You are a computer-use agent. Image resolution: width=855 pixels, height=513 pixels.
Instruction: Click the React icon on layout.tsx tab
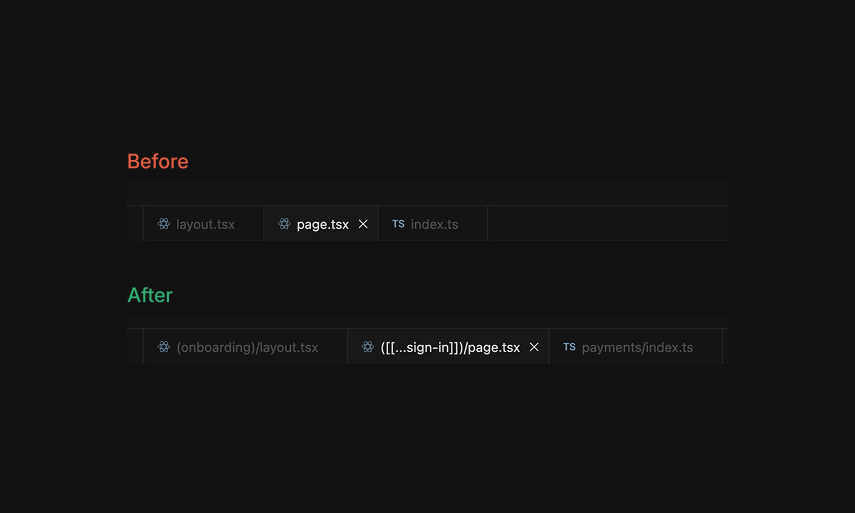tap(164, 224)
